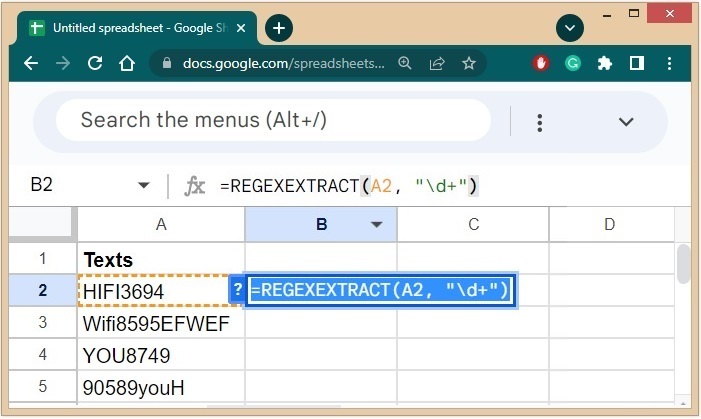Go back to the previous page
Screen dimensions: 701x419
30,63
